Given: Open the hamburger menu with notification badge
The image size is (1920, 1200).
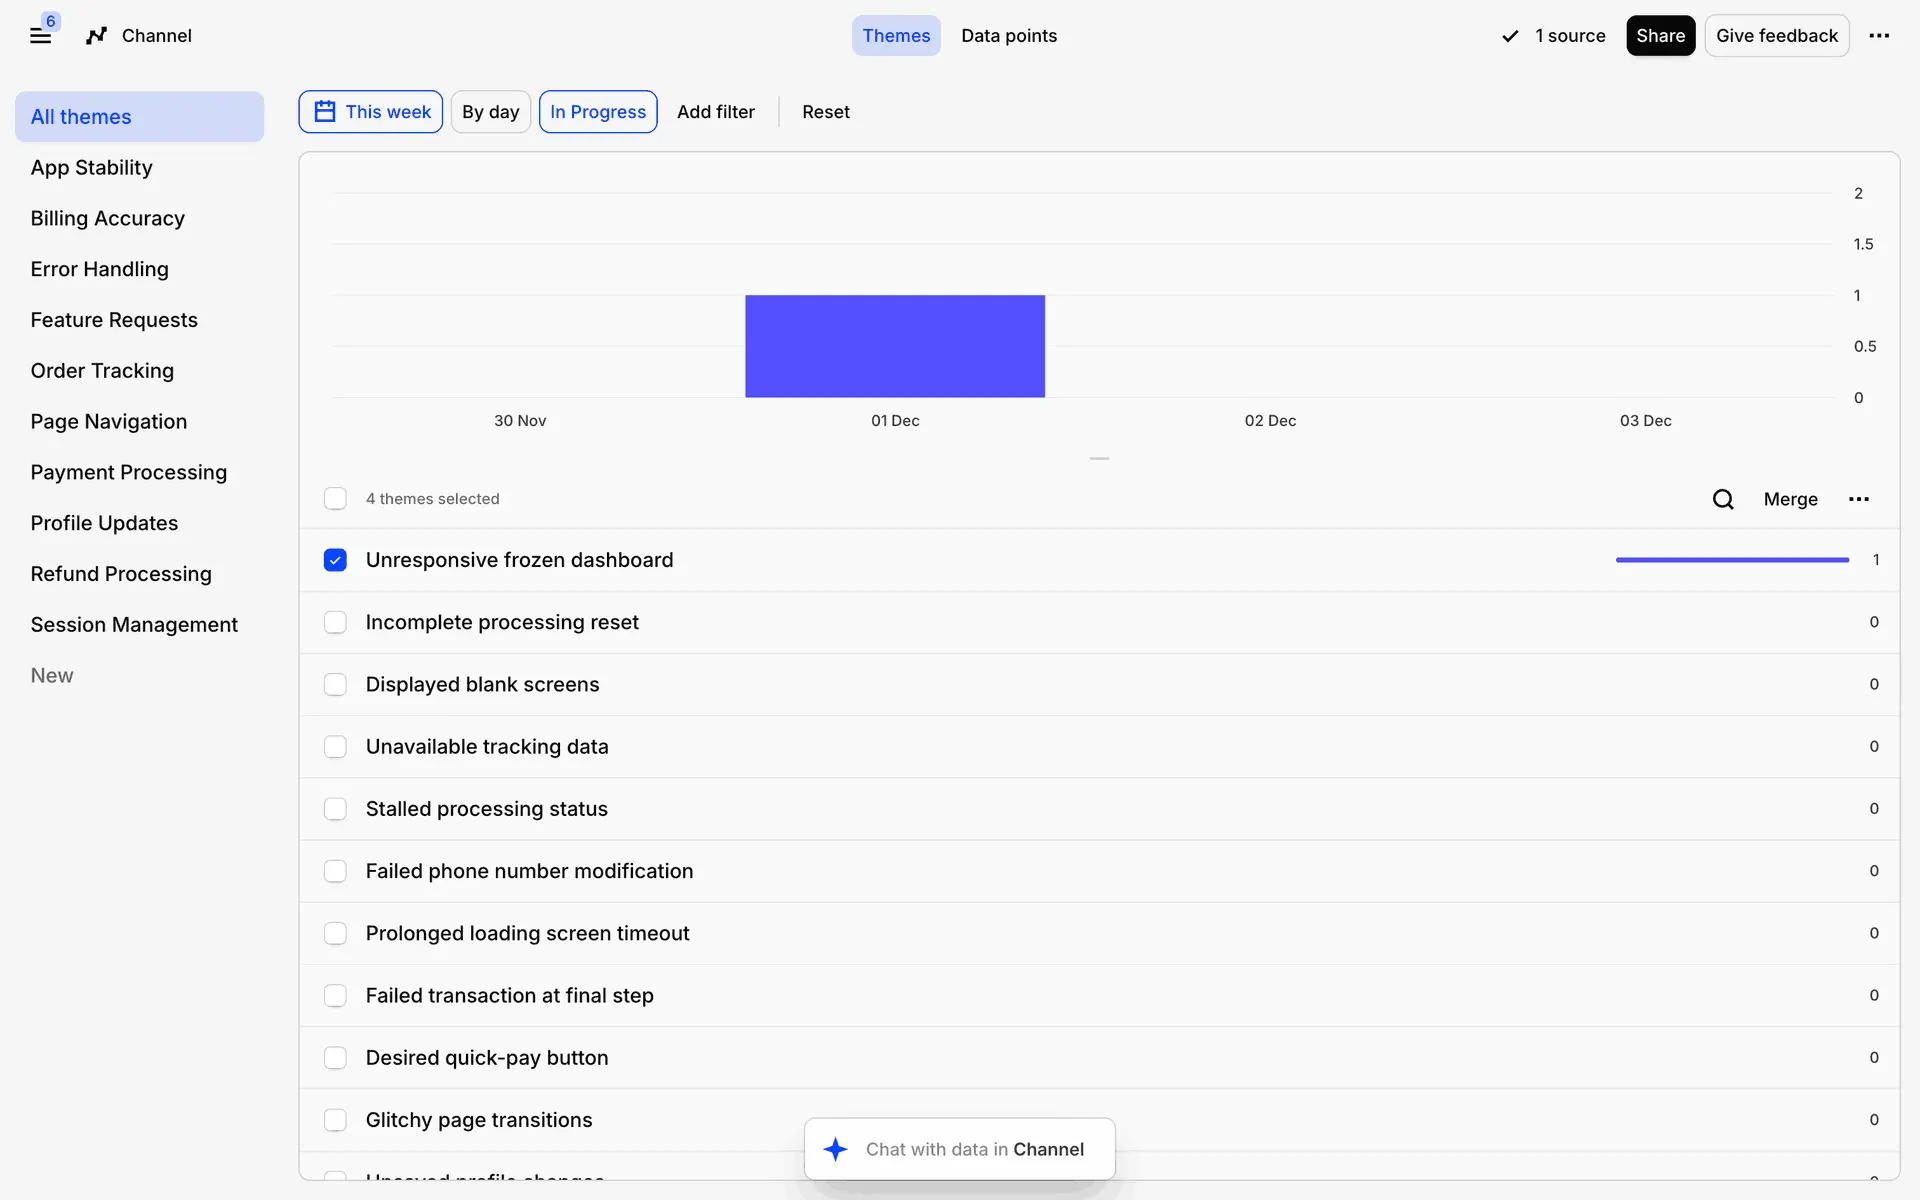Looking at the screenshot, I should 40,36.
